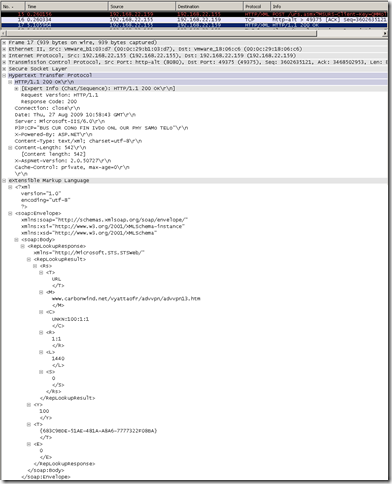The width and height of the screenshot is (392, 484).
Task: Select packet 17, the HTTP/1.1 200 OK row
Action: (194, 25)
